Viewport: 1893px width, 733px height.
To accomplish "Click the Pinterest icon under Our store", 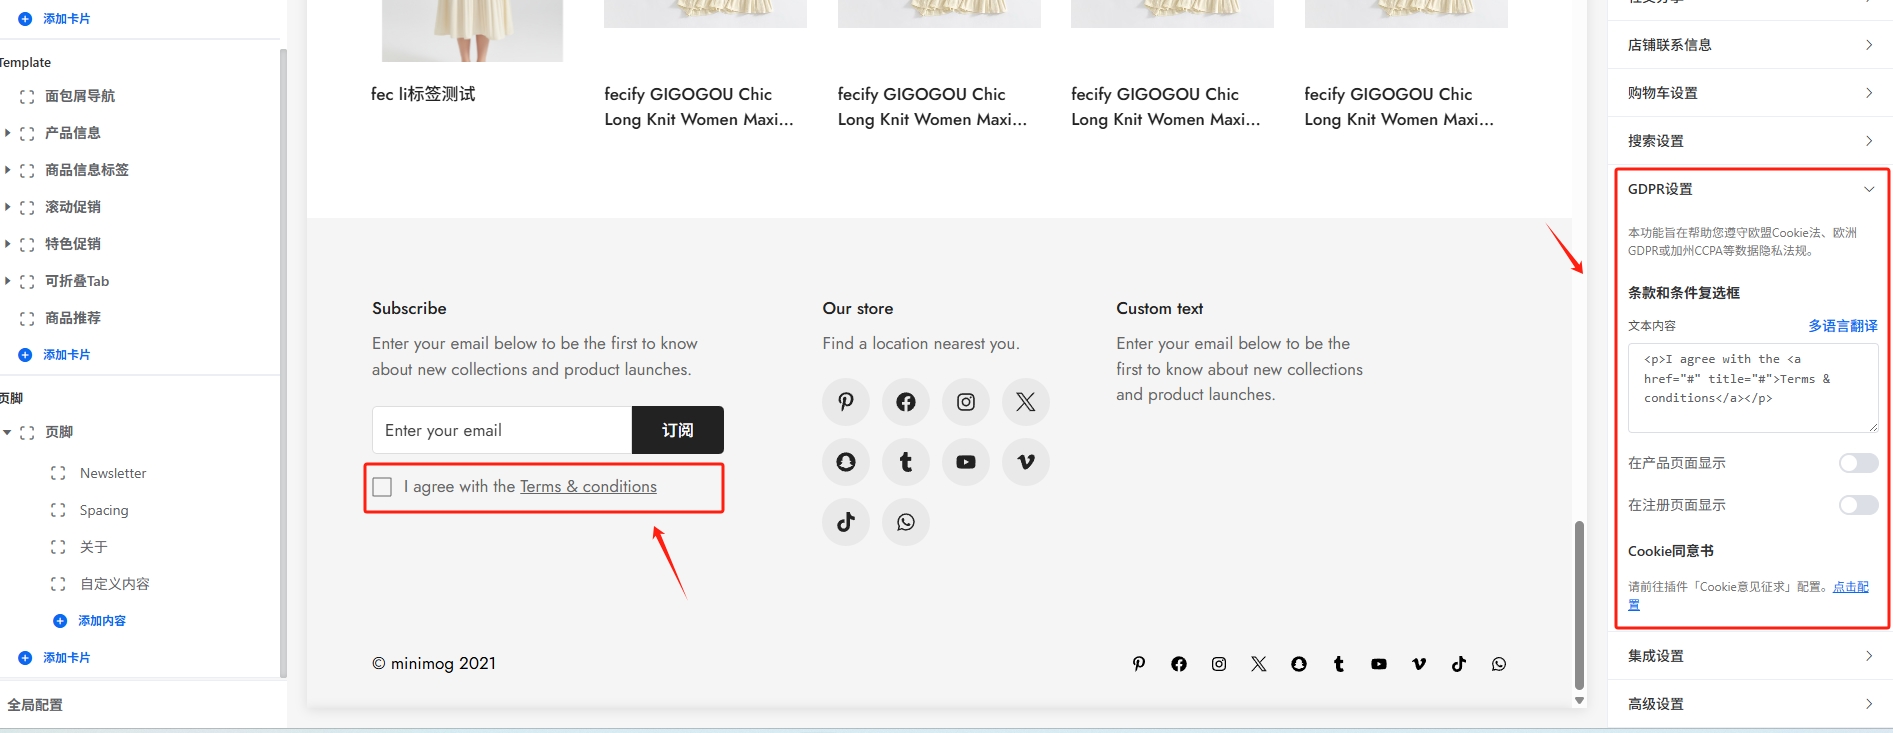I will (846, 402).
